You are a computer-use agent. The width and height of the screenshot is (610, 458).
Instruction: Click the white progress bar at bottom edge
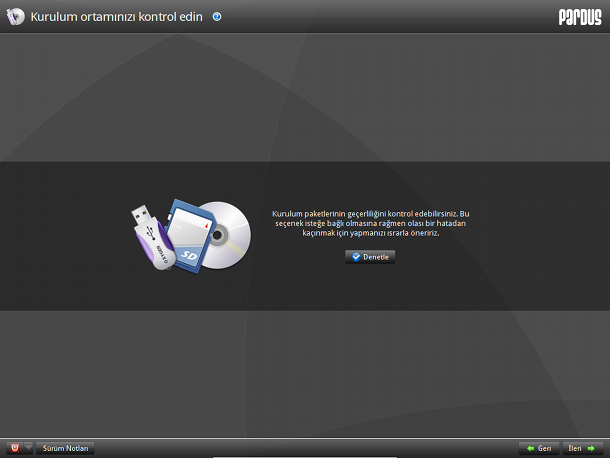click(x=305, y=457)
